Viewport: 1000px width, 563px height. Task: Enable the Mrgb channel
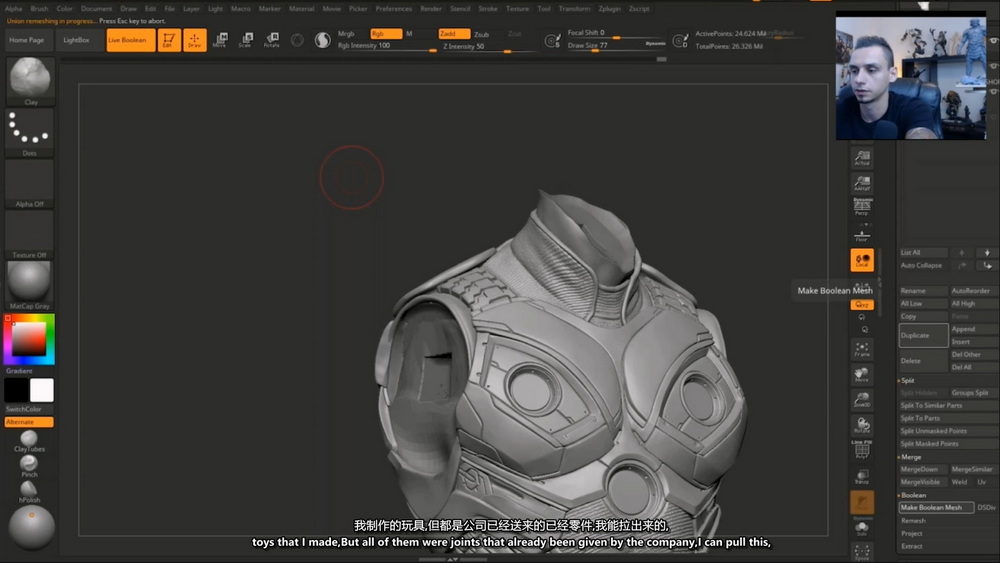(346, 34)
